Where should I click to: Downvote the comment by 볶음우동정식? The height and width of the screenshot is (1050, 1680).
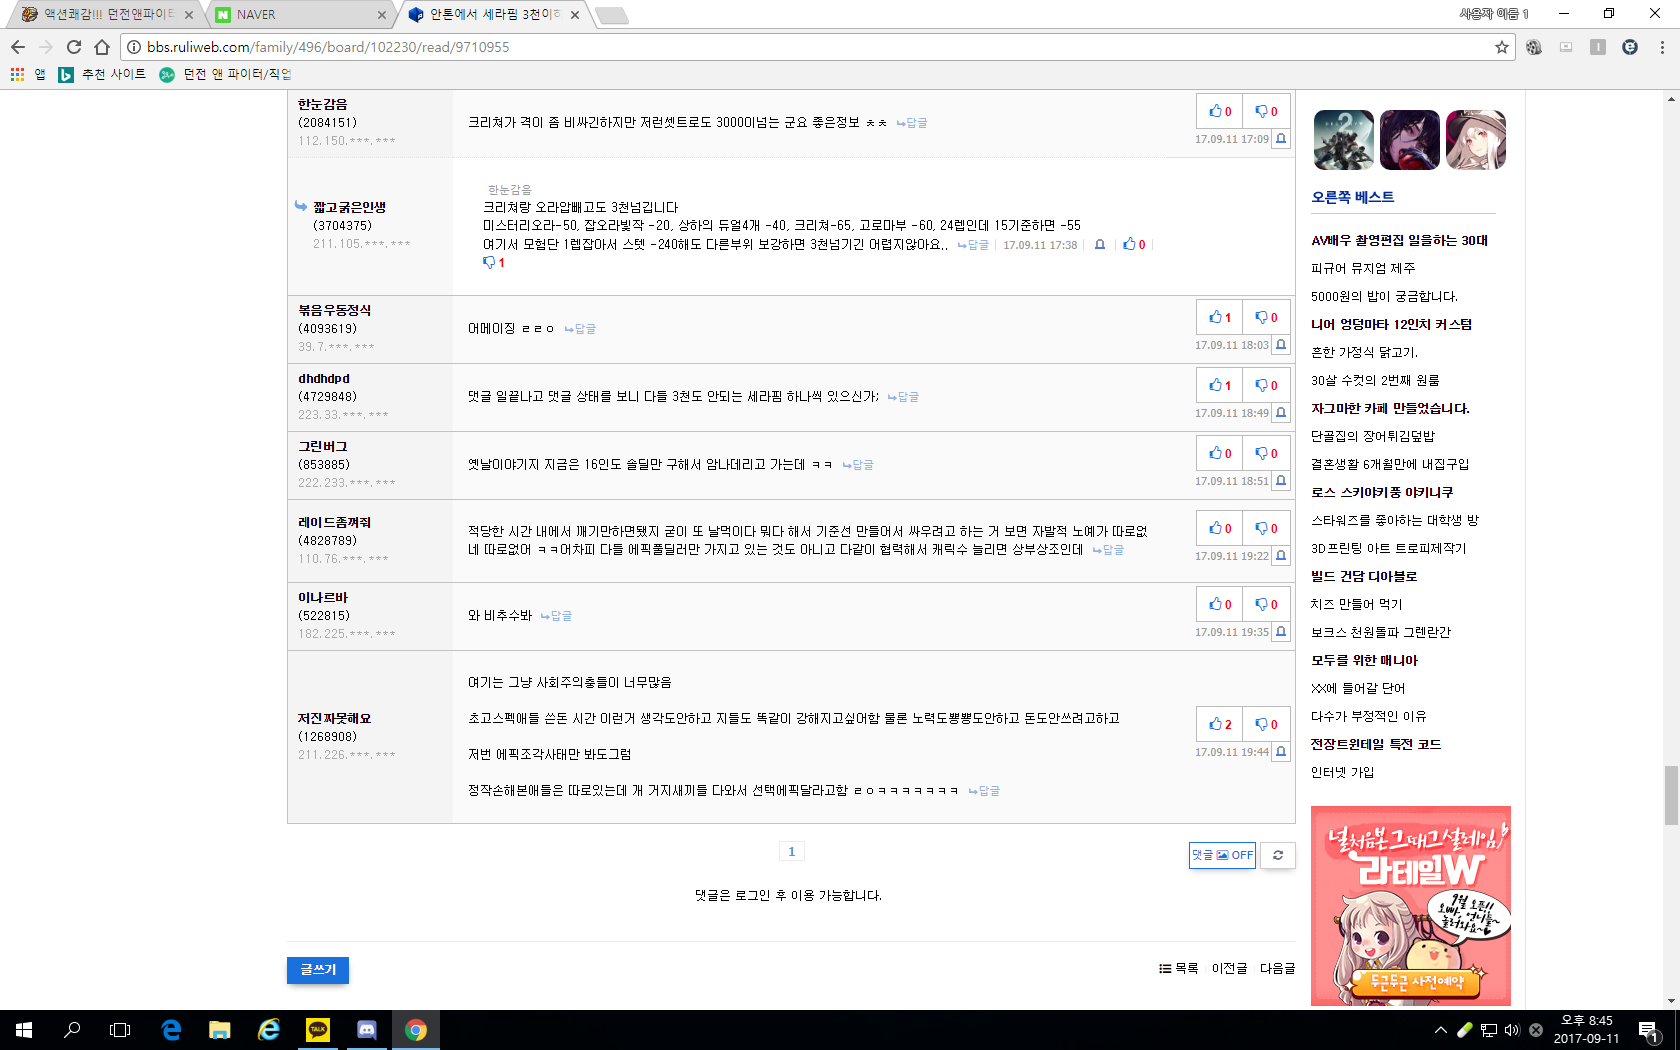tap(1266, 318)
